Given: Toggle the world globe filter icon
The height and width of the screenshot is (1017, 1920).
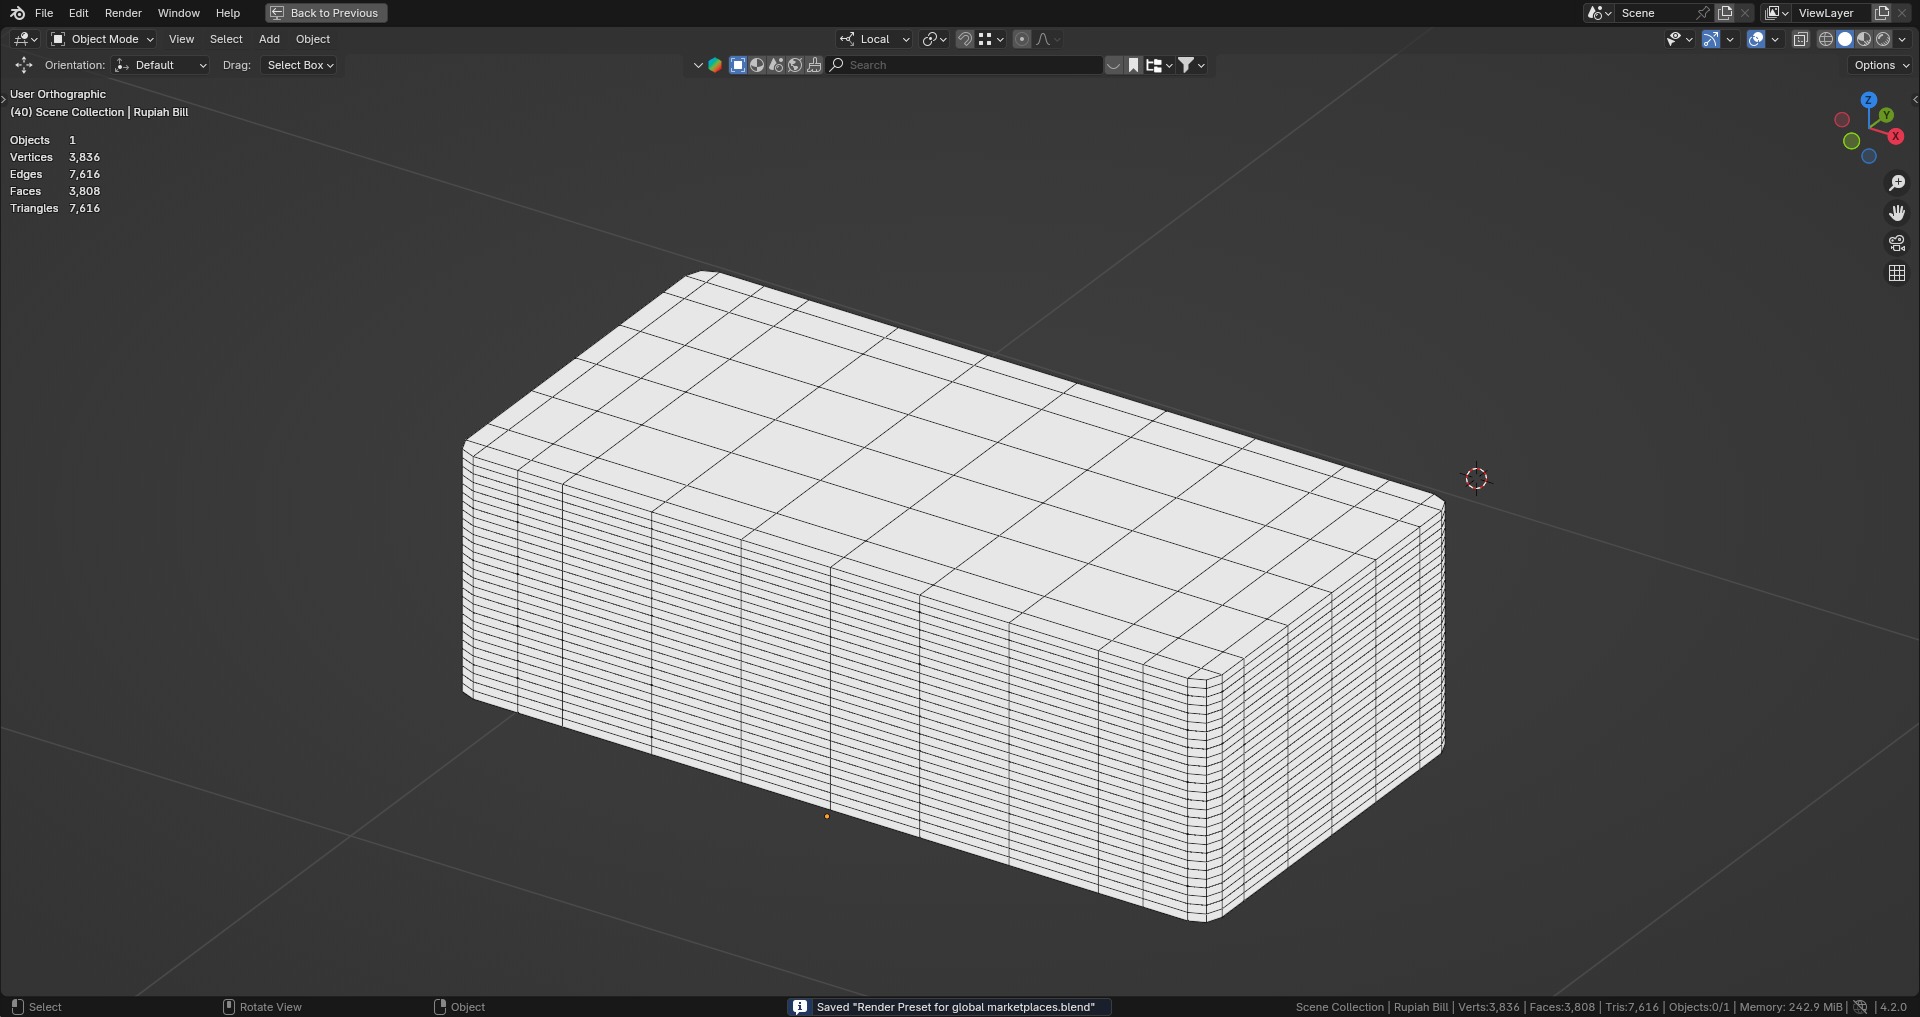Looking at the screenshot, I should pyautogui.click(x=795, y=65).
